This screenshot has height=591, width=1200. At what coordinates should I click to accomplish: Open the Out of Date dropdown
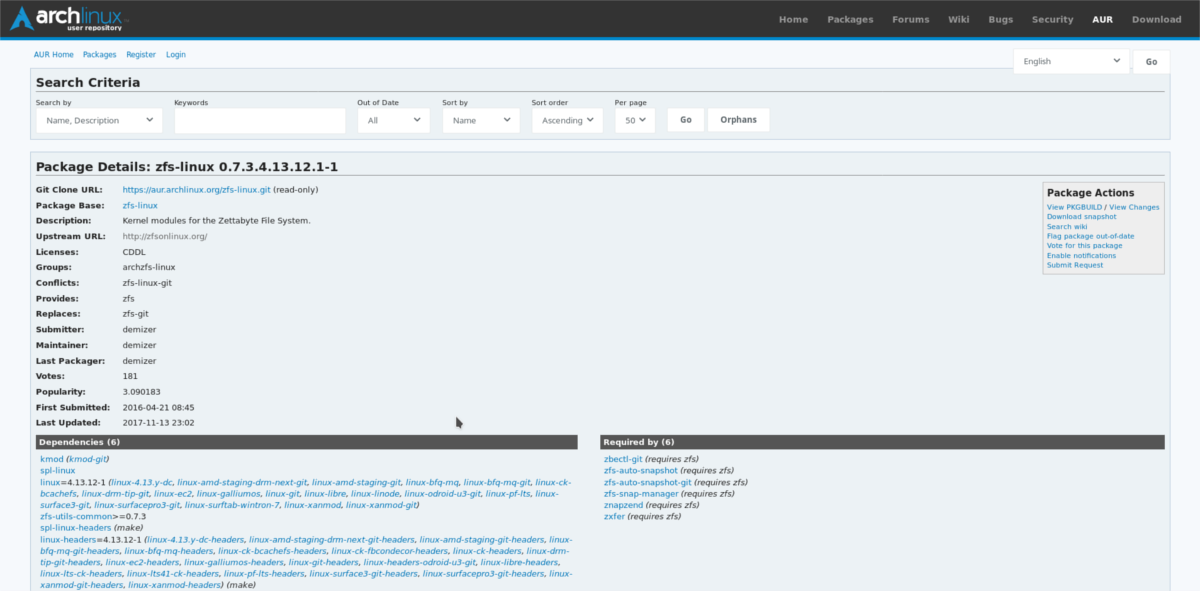click(393, 120)
